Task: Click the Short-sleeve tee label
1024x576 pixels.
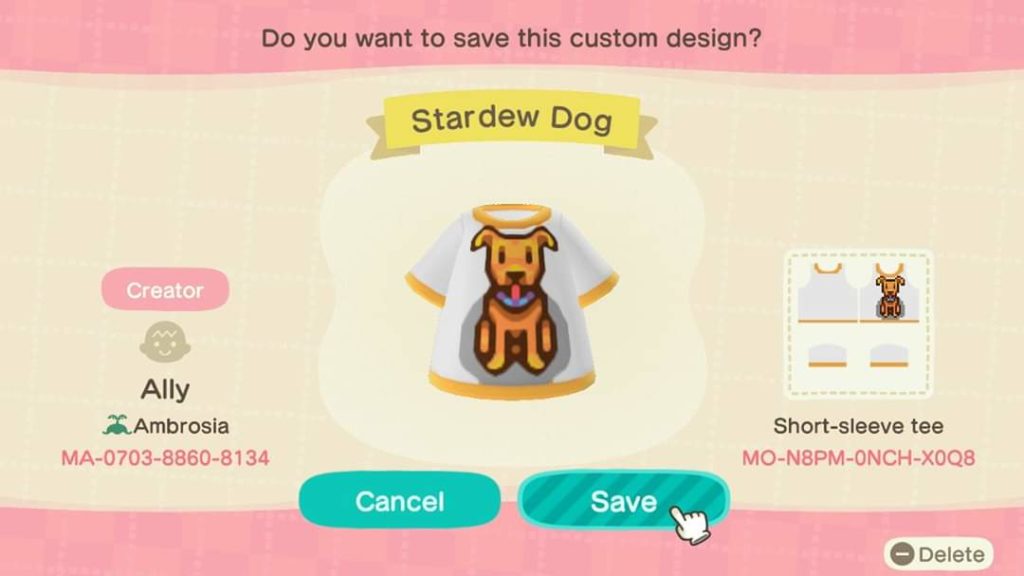Action: coord(858,426)
